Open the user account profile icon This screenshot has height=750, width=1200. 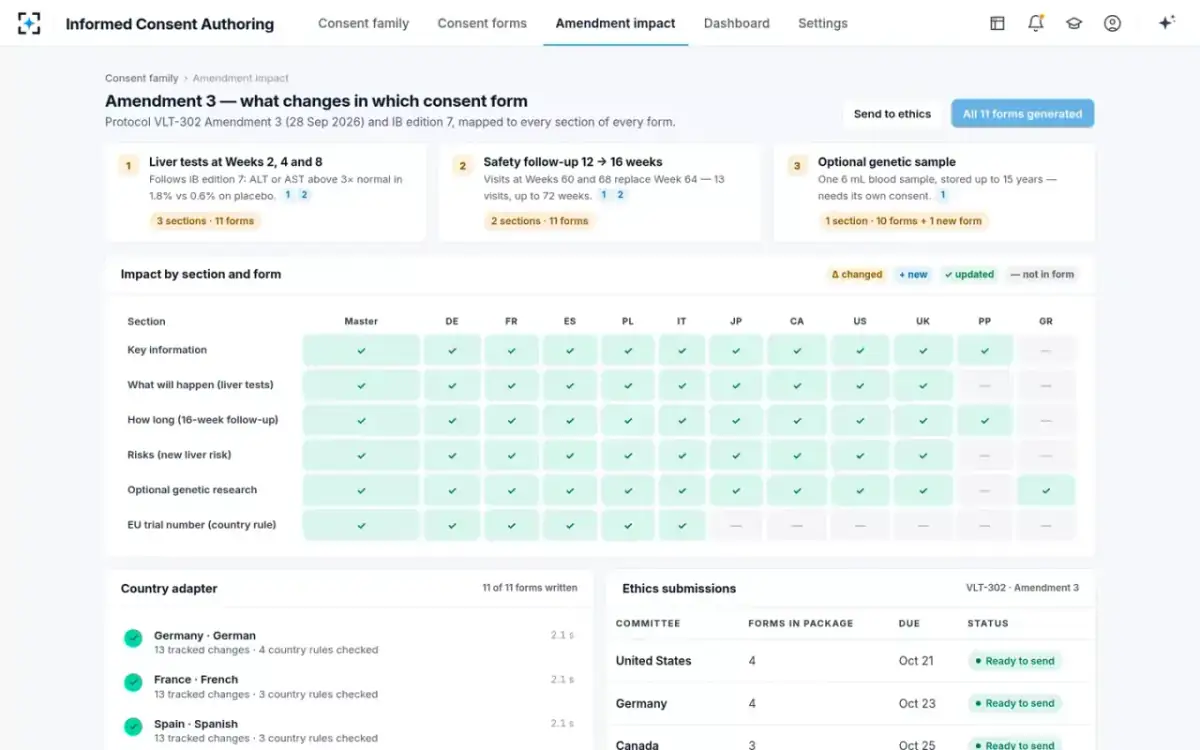tap(1112, 23)
